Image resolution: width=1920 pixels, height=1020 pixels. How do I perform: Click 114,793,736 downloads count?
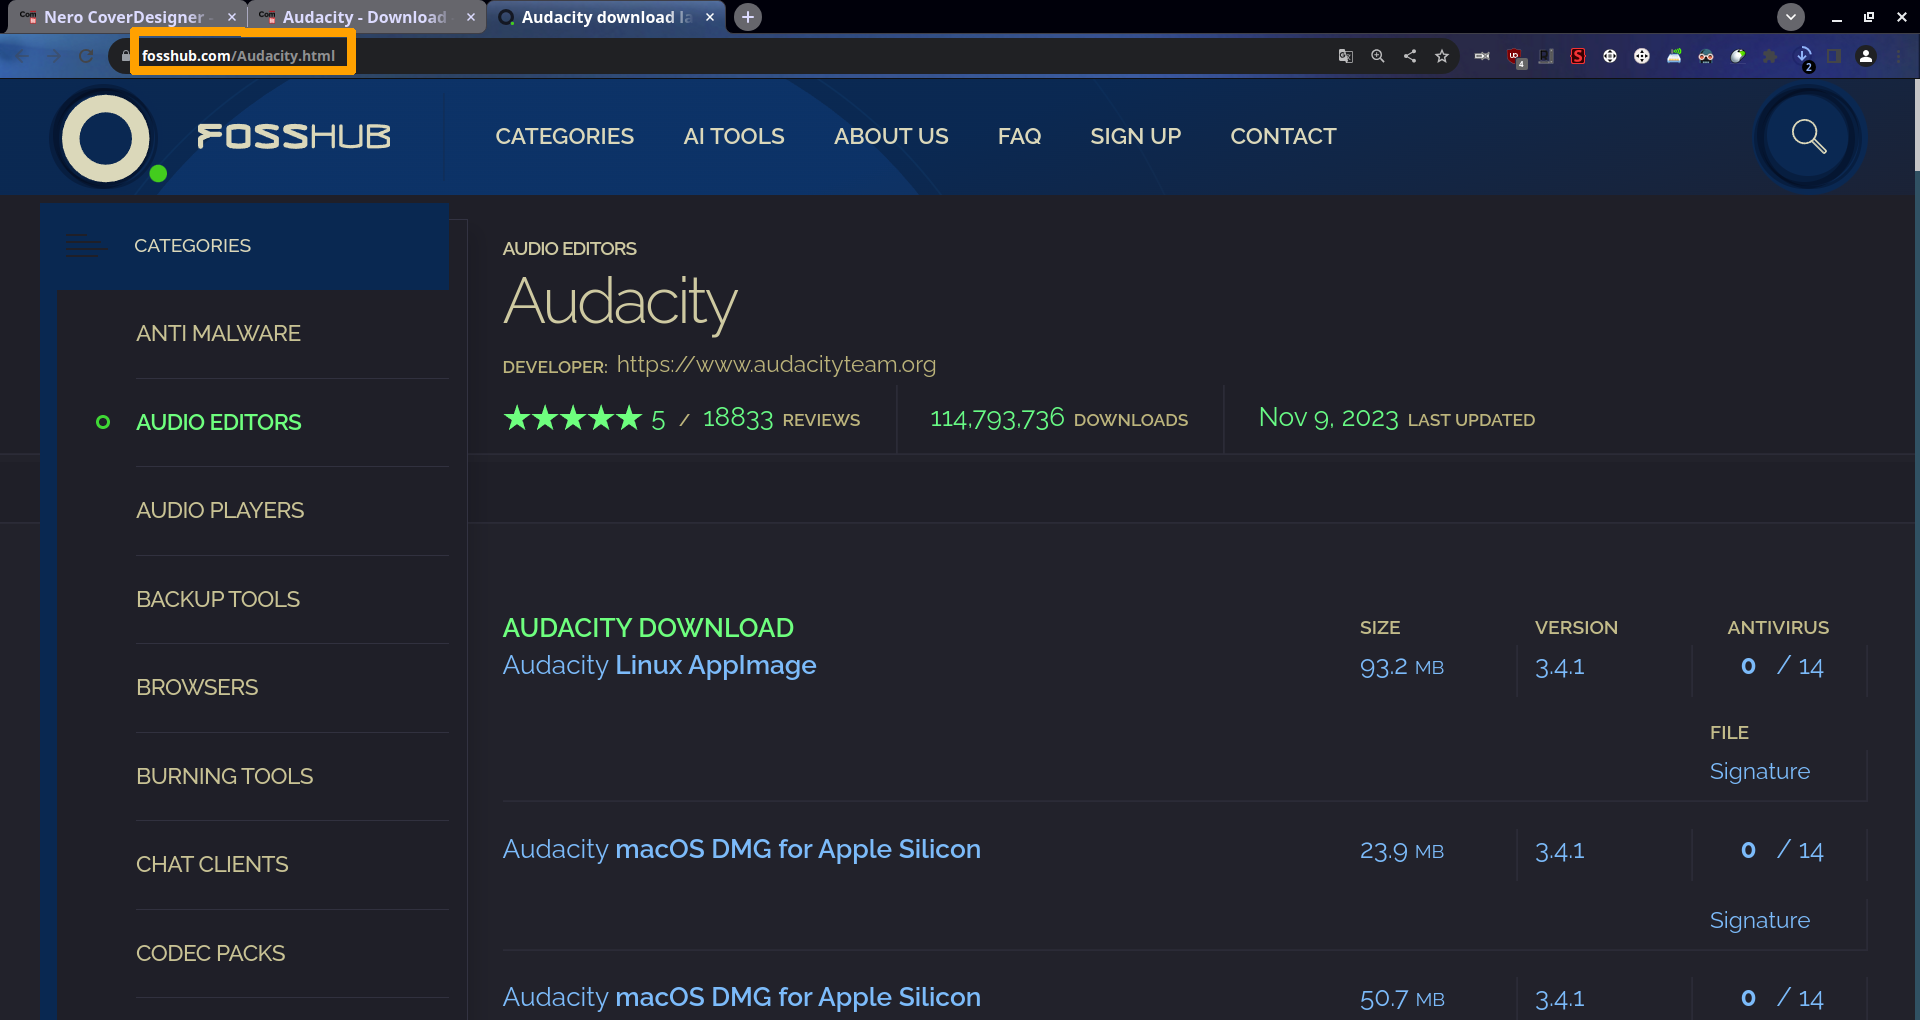[997, 418]
